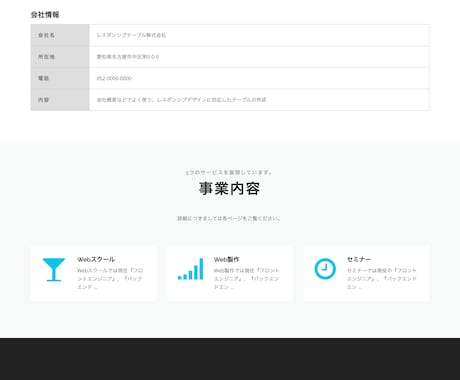Select the company name レスポンシブテーブル株式会社
Screen dimensions: 460x380
tap(131, 35)
